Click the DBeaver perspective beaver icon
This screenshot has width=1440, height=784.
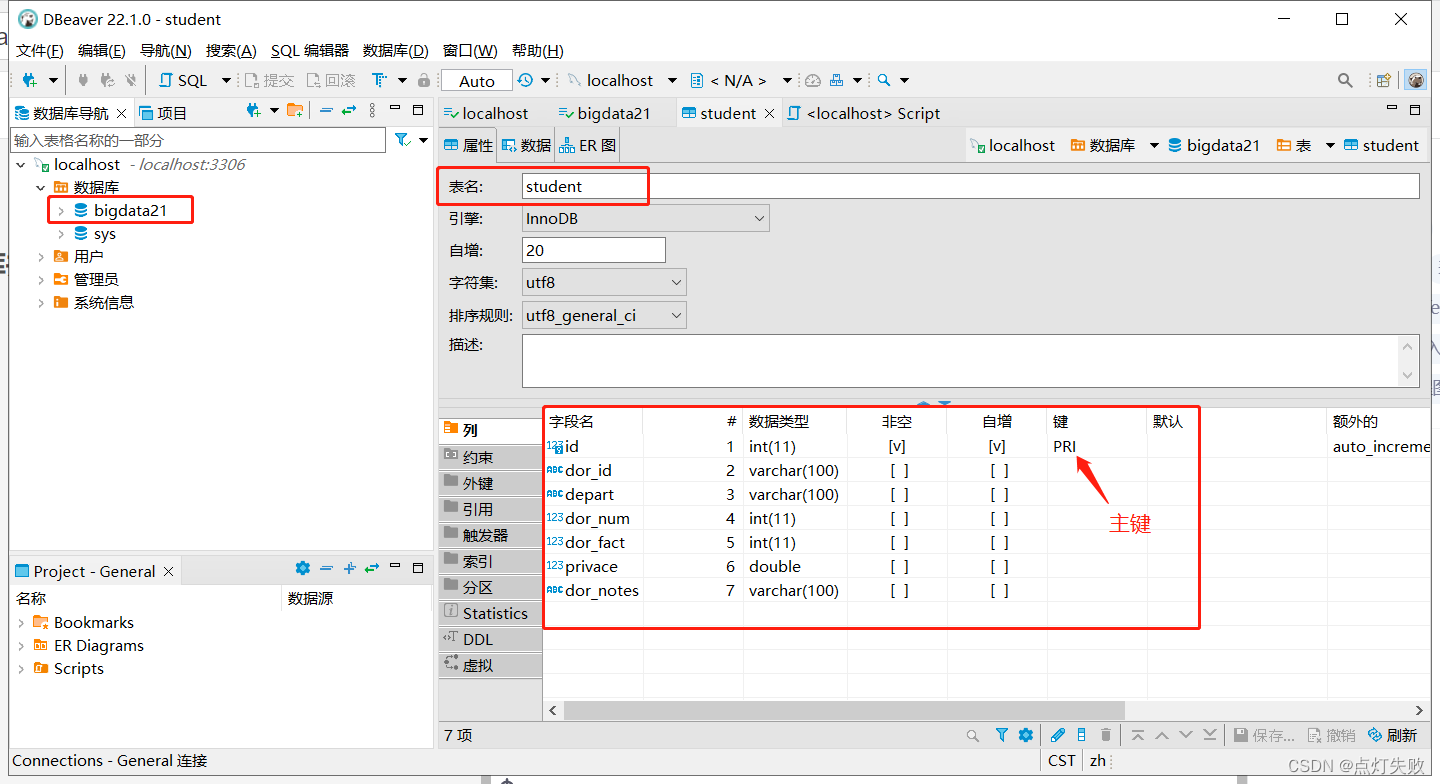[1415, 80]
